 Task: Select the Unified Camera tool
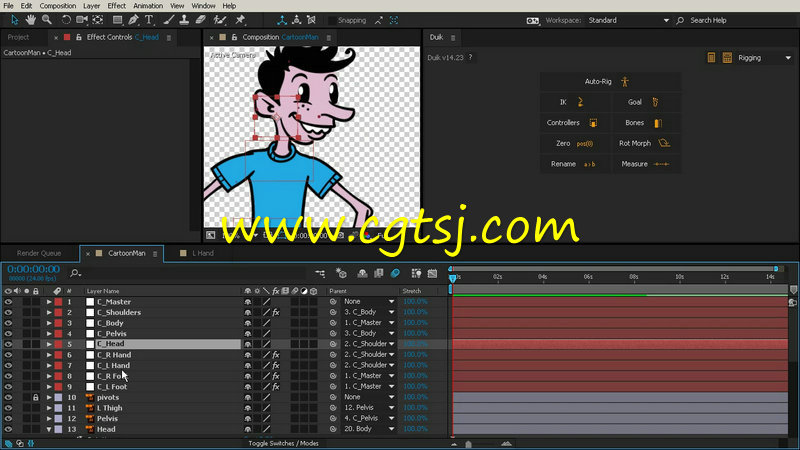tap(82, 20)
